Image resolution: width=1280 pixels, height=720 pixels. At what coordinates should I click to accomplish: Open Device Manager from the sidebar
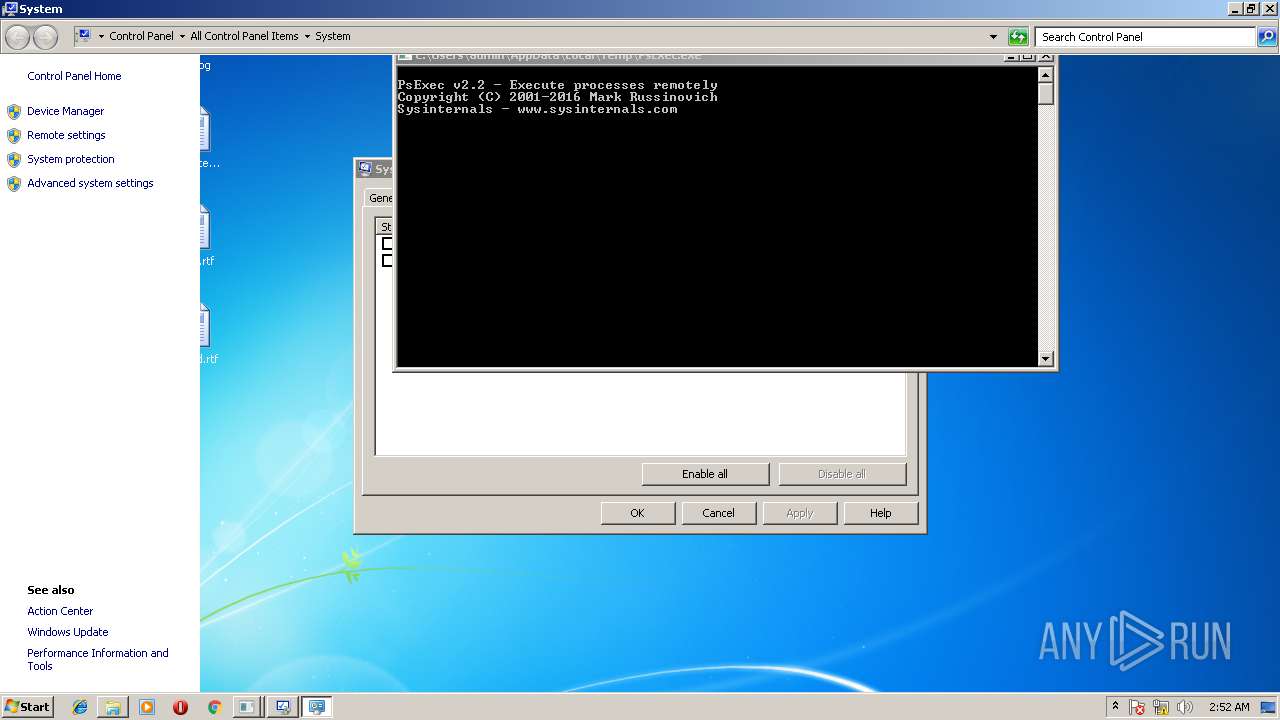click(x=65, y=111)
